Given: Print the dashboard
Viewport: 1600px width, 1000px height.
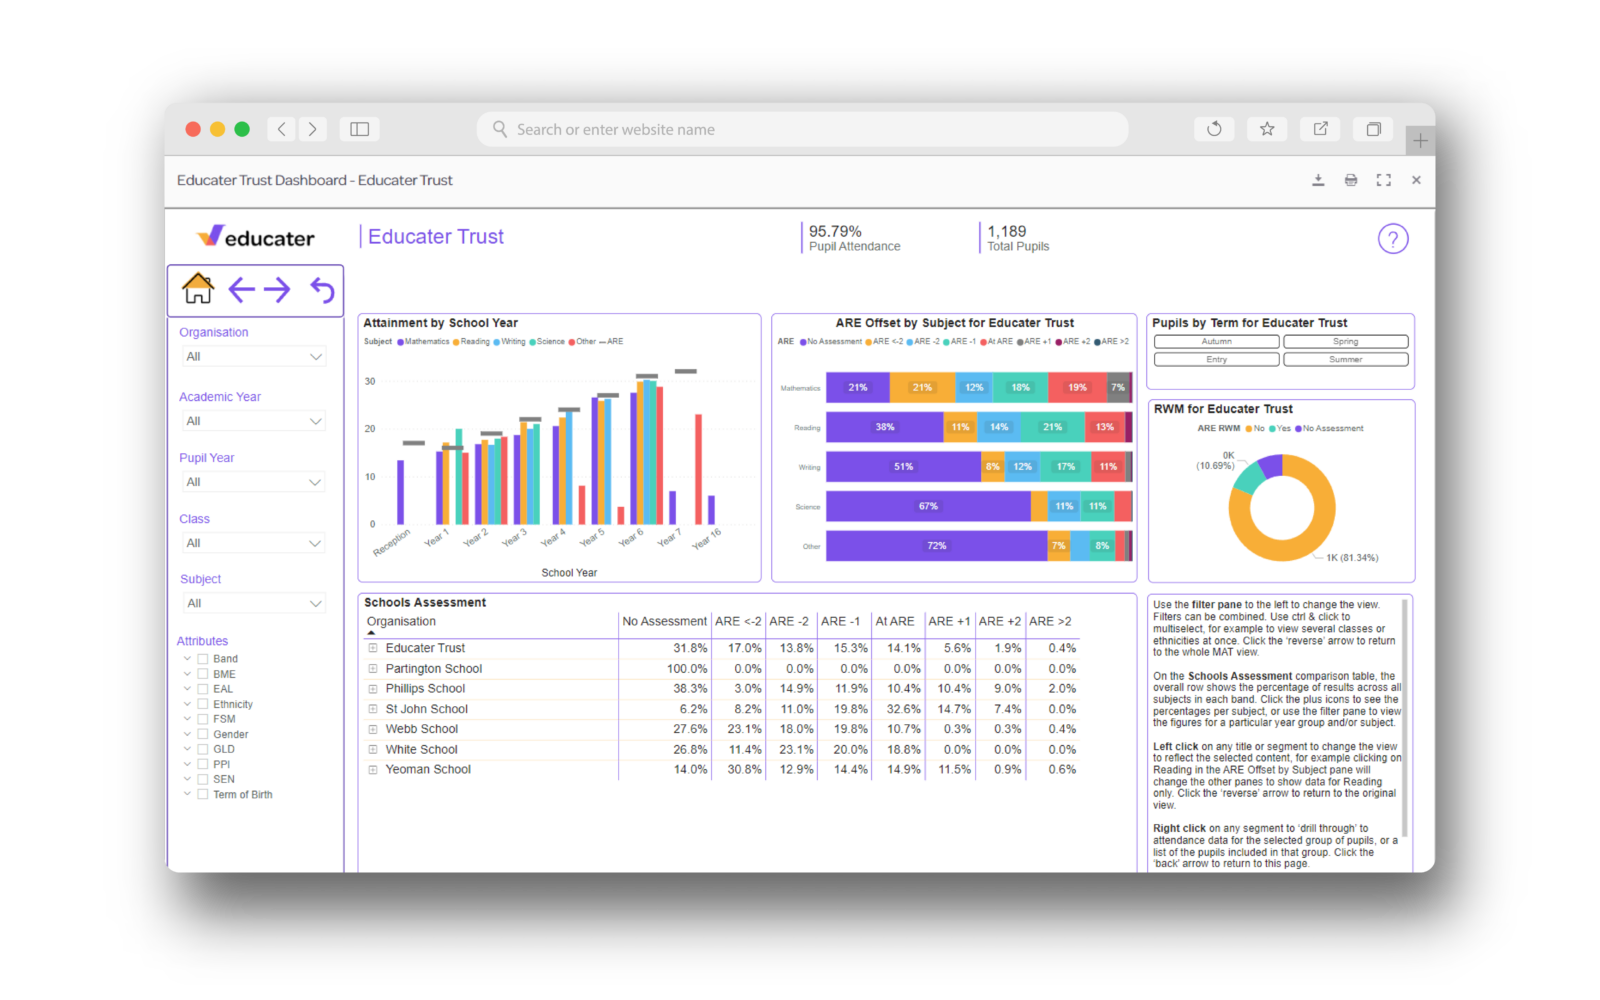Looking at the screenshot, I should tap(1351, 180).
